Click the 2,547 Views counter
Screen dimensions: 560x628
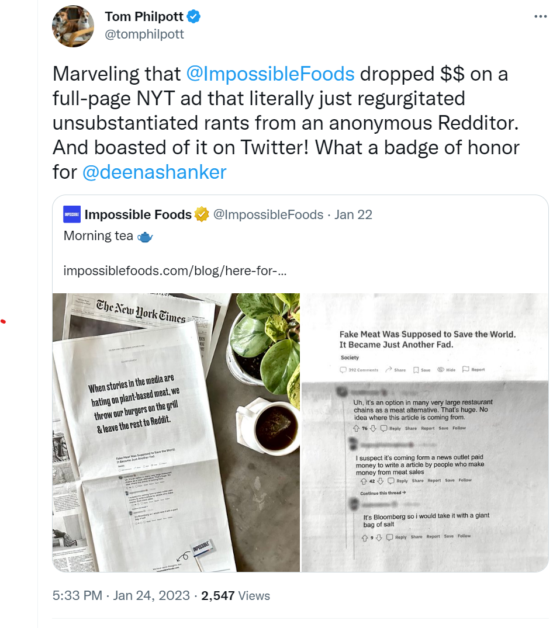[236, 596]
